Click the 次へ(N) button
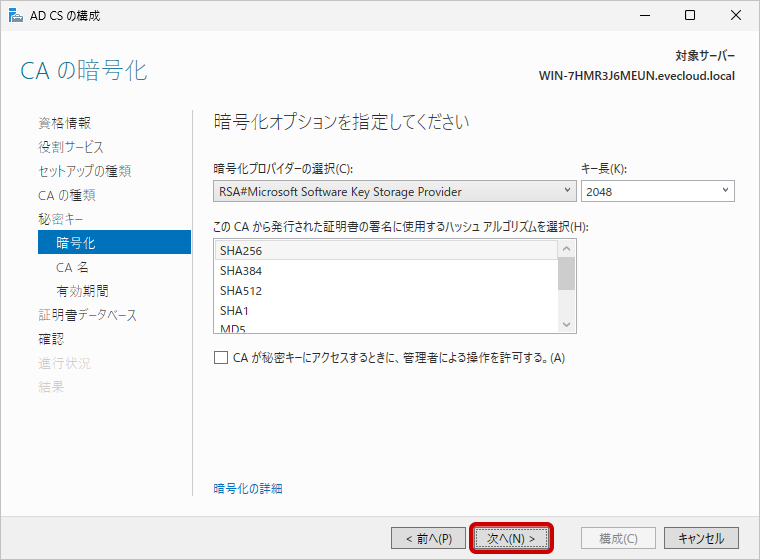 (511, 538)
